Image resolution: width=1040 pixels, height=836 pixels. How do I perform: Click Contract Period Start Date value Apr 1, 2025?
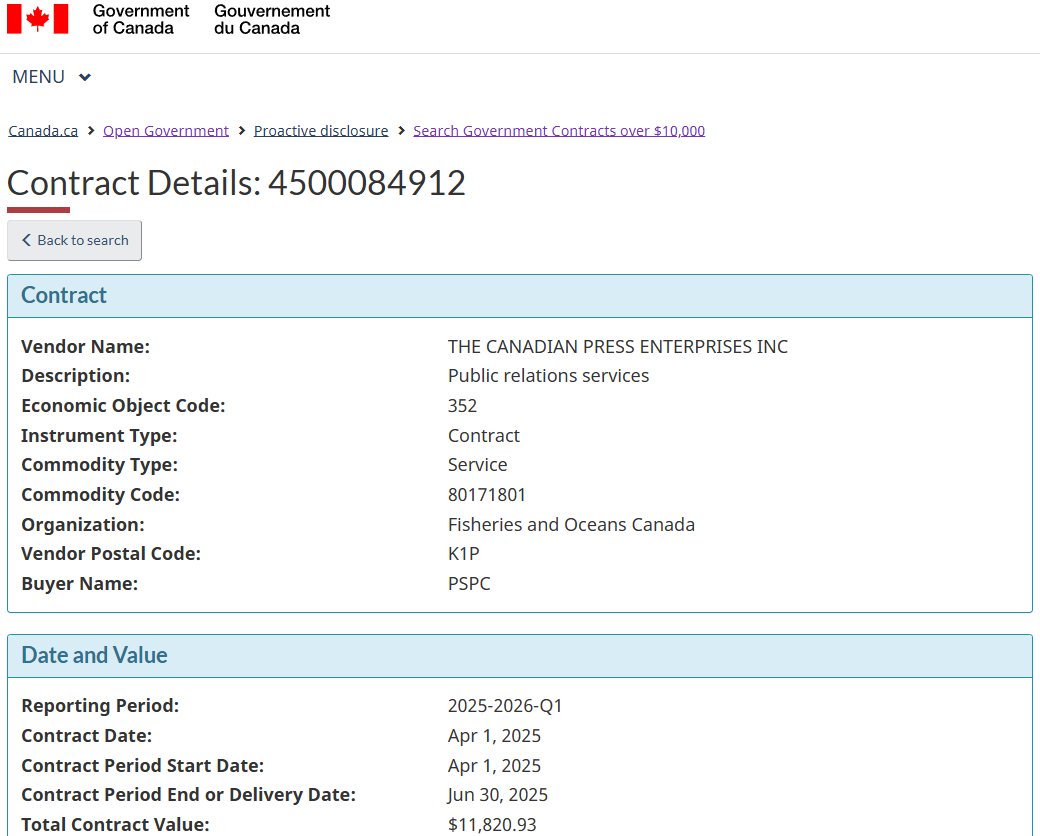coord(494,765)
